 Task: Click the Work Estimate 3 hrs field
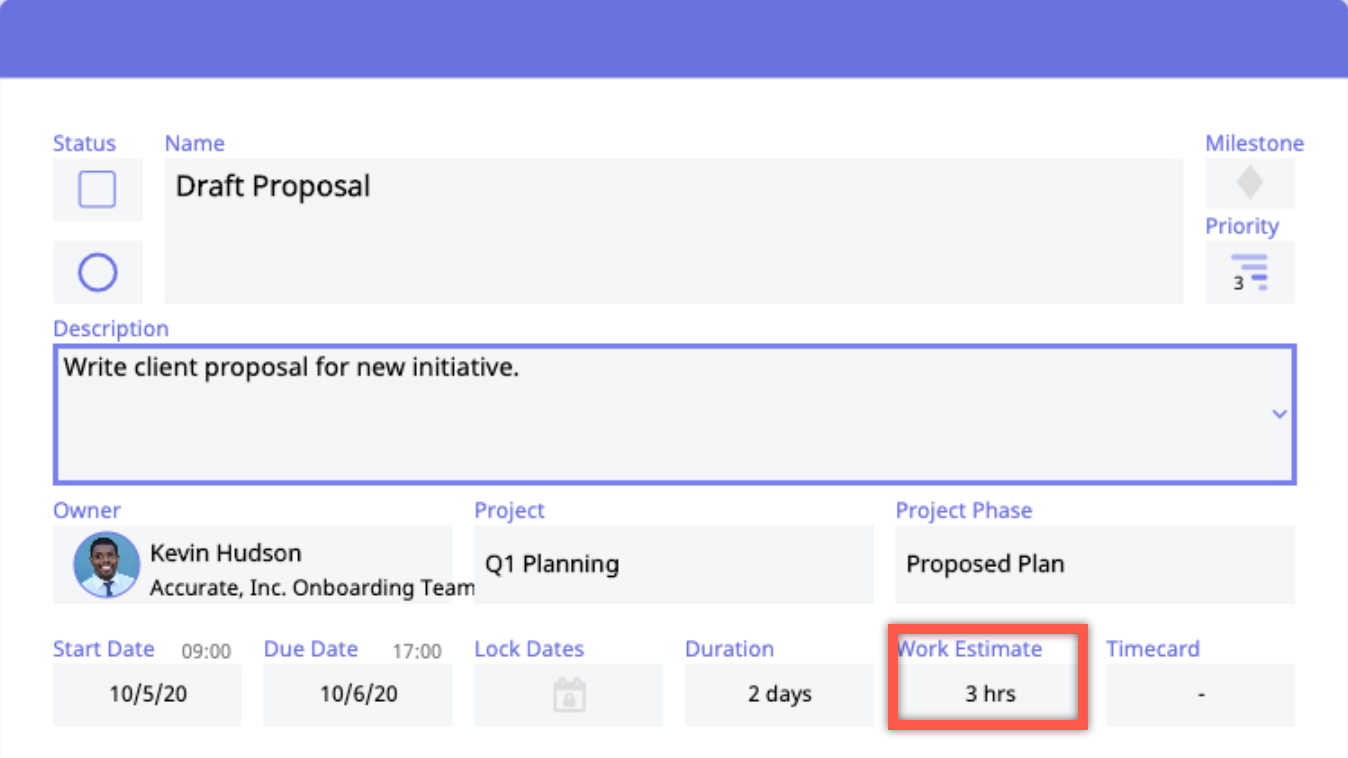pos(989,694)
